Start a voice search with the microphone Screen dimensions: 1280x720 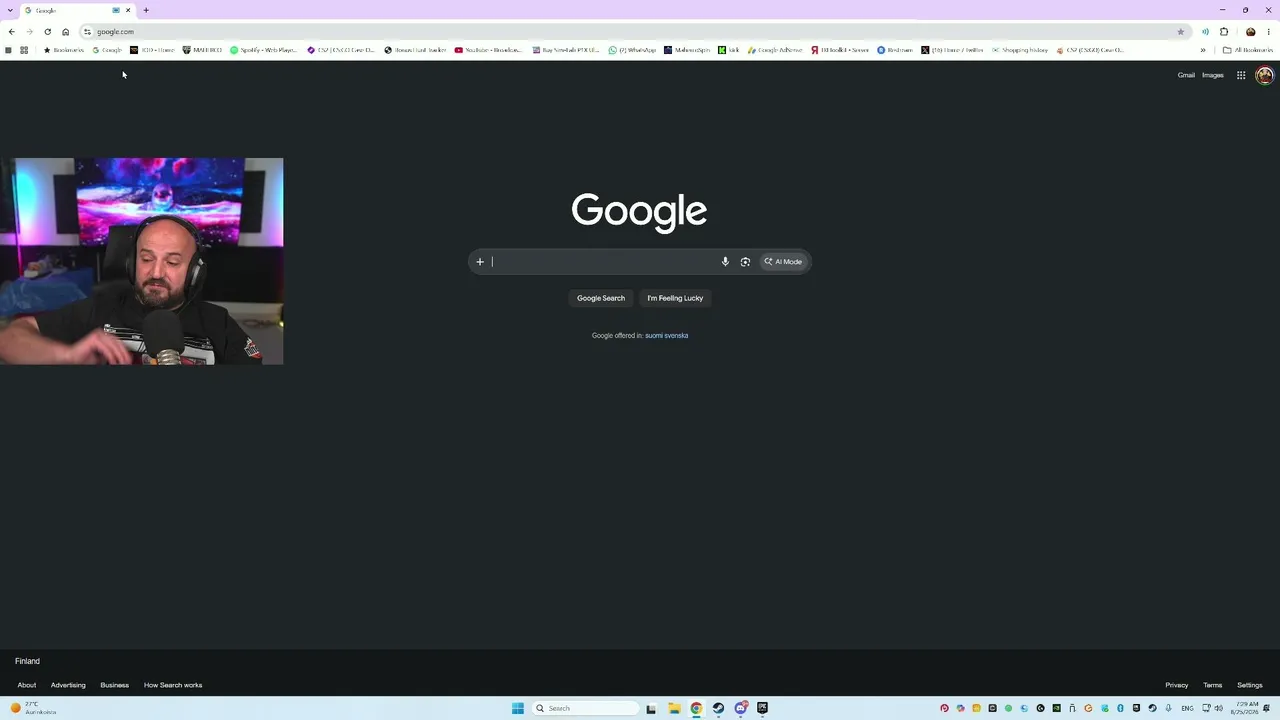click(725, 262)
